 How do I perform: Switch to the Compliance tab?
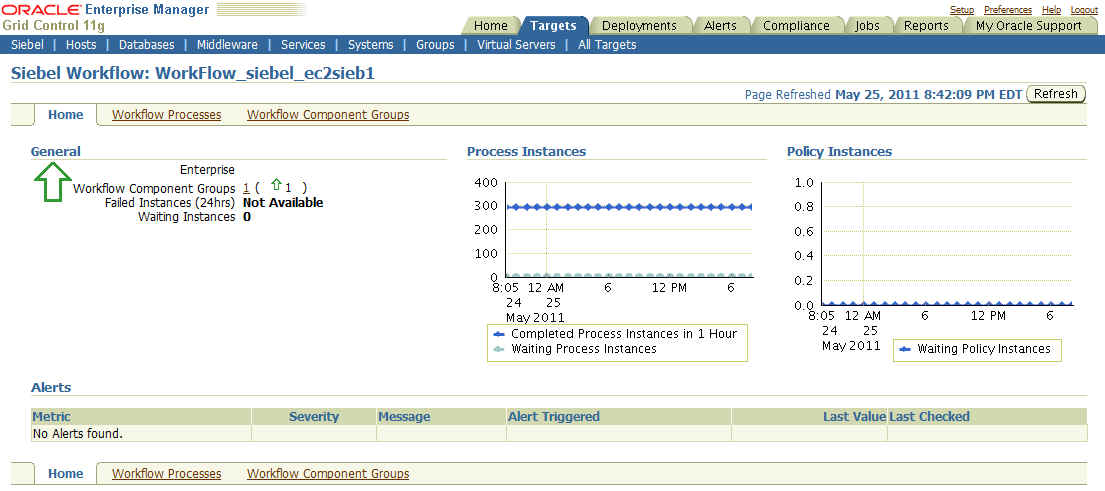(x=796, y=25)
